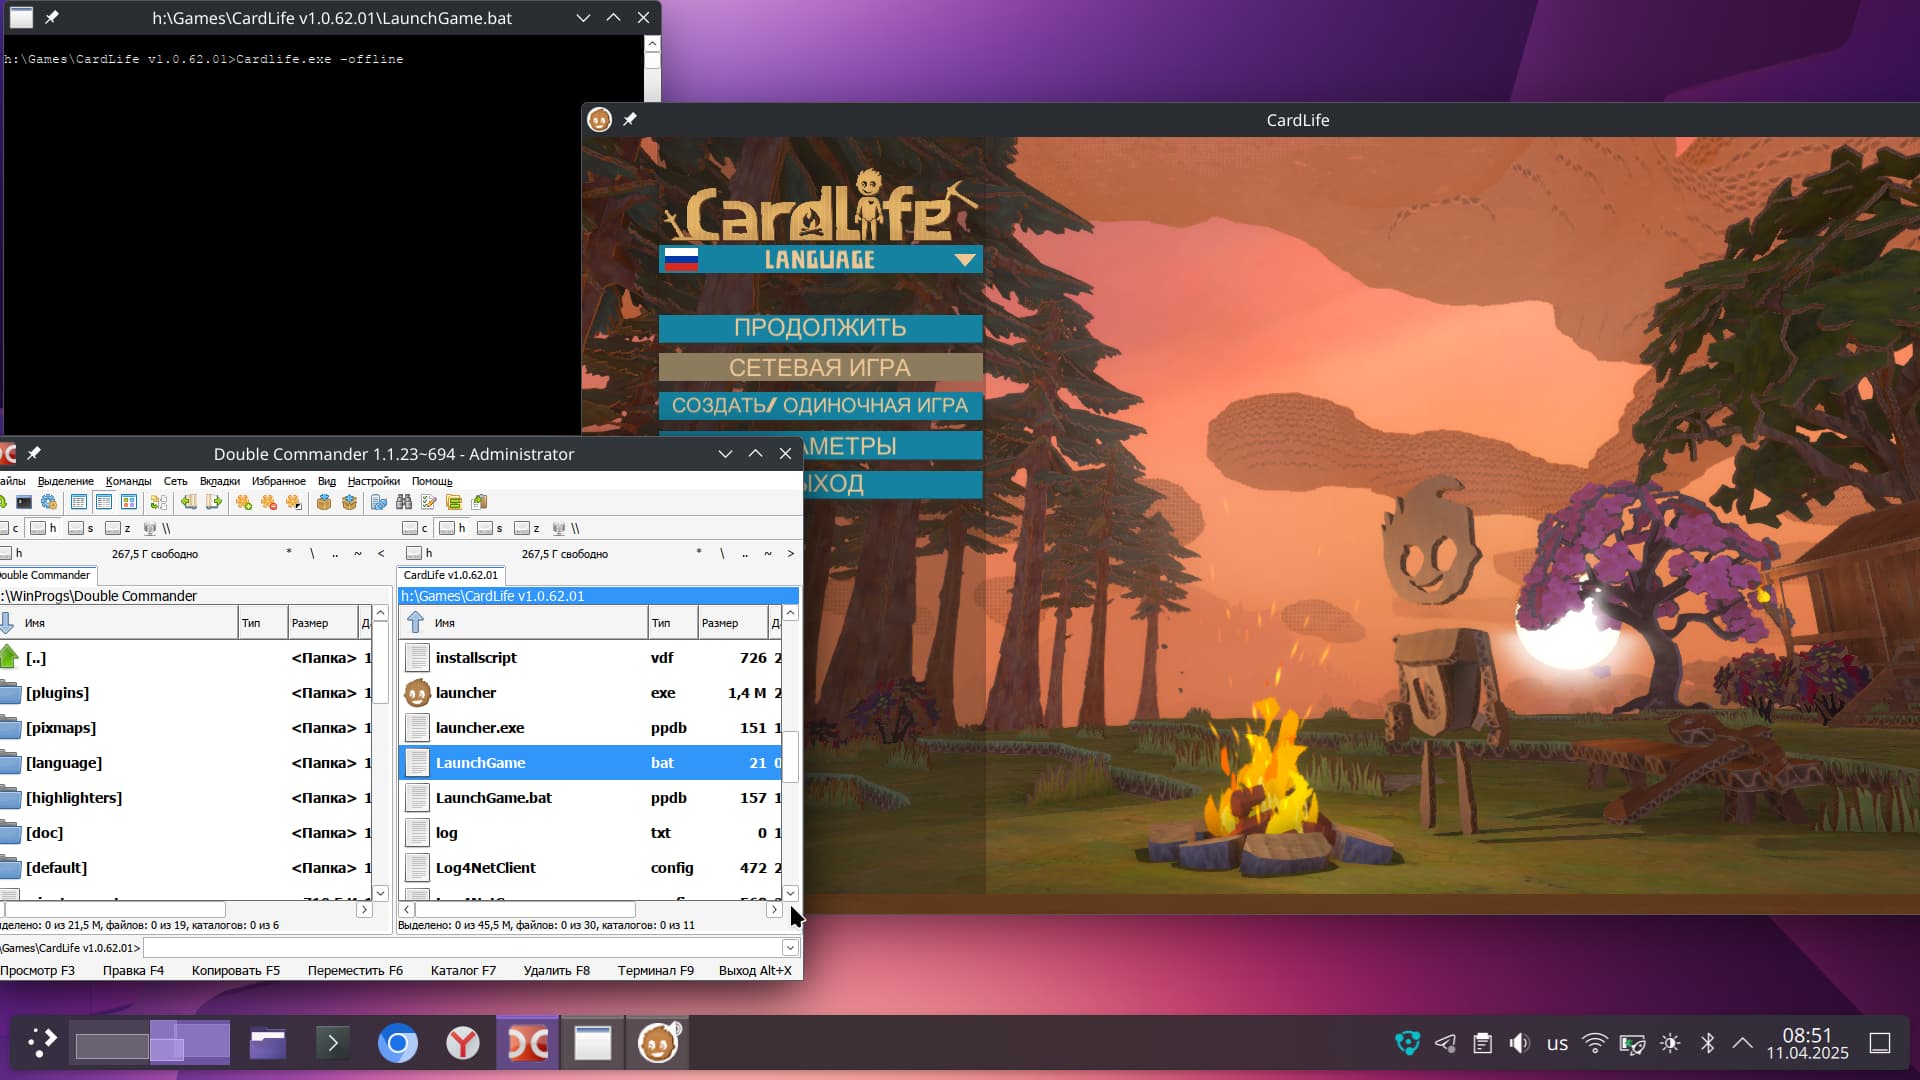The height and width of the screenshot is (1080, 1920).
Task: Go up a directory via right panel arrow
Action: [x=416, y=622]
